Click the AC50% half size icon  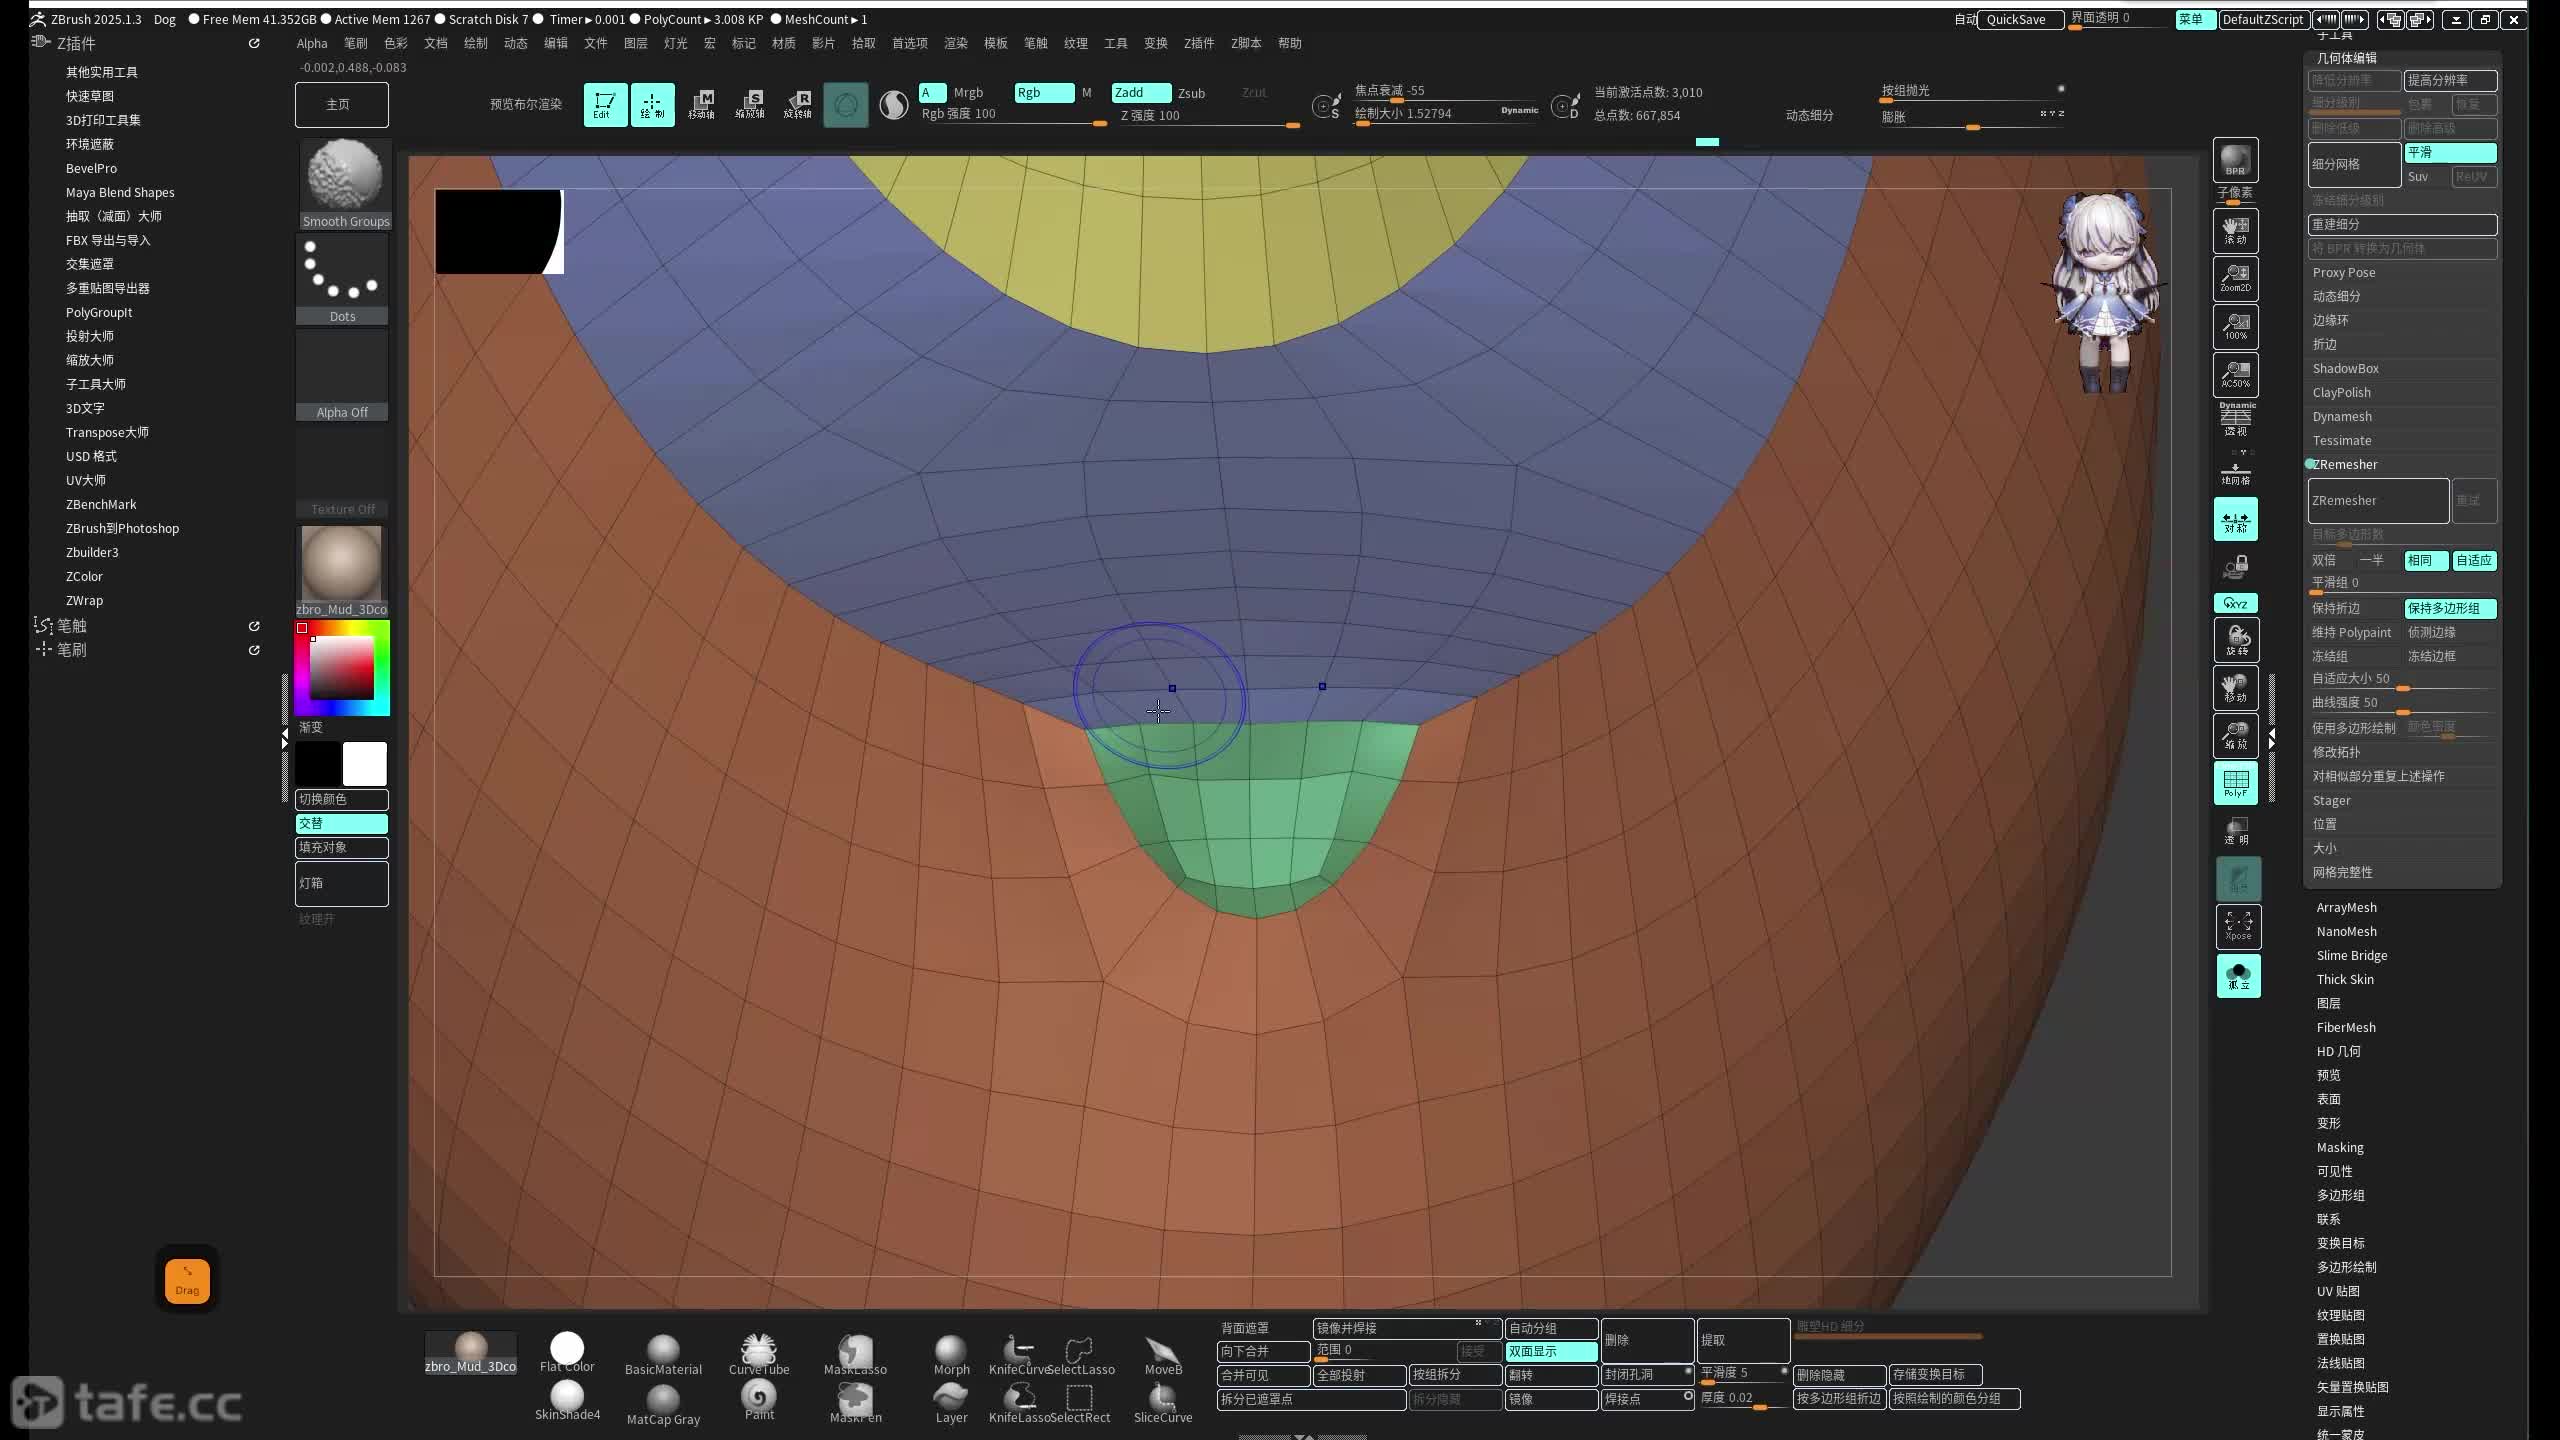click(2235, 374)
